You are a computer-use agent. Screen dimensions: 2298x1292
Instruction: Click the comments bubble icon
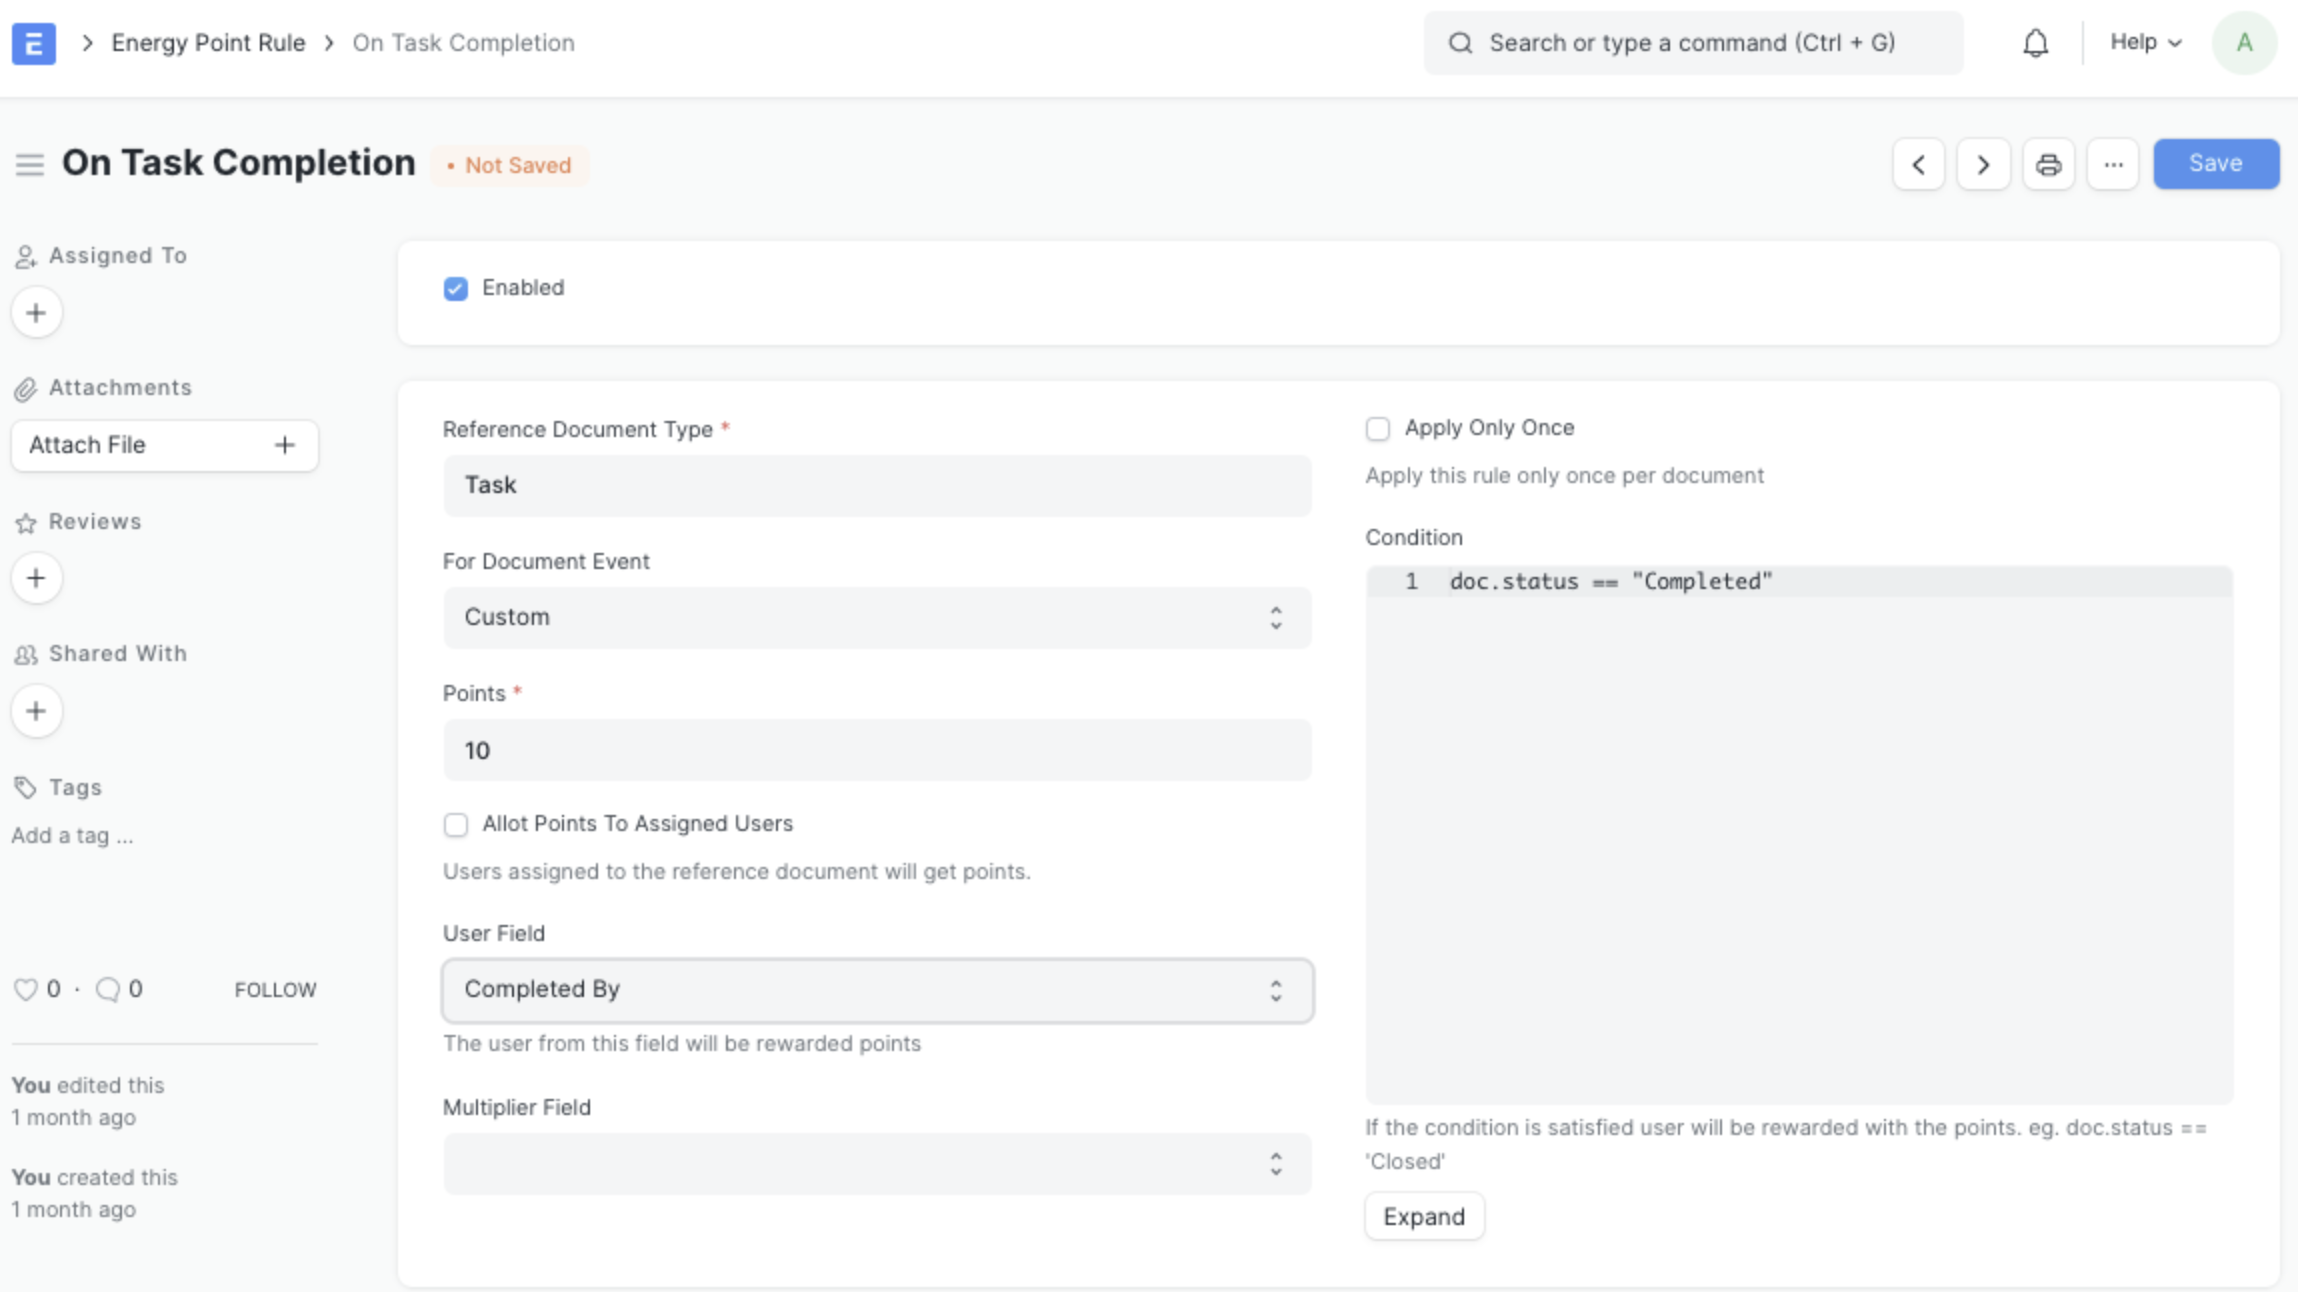[108, 989]
